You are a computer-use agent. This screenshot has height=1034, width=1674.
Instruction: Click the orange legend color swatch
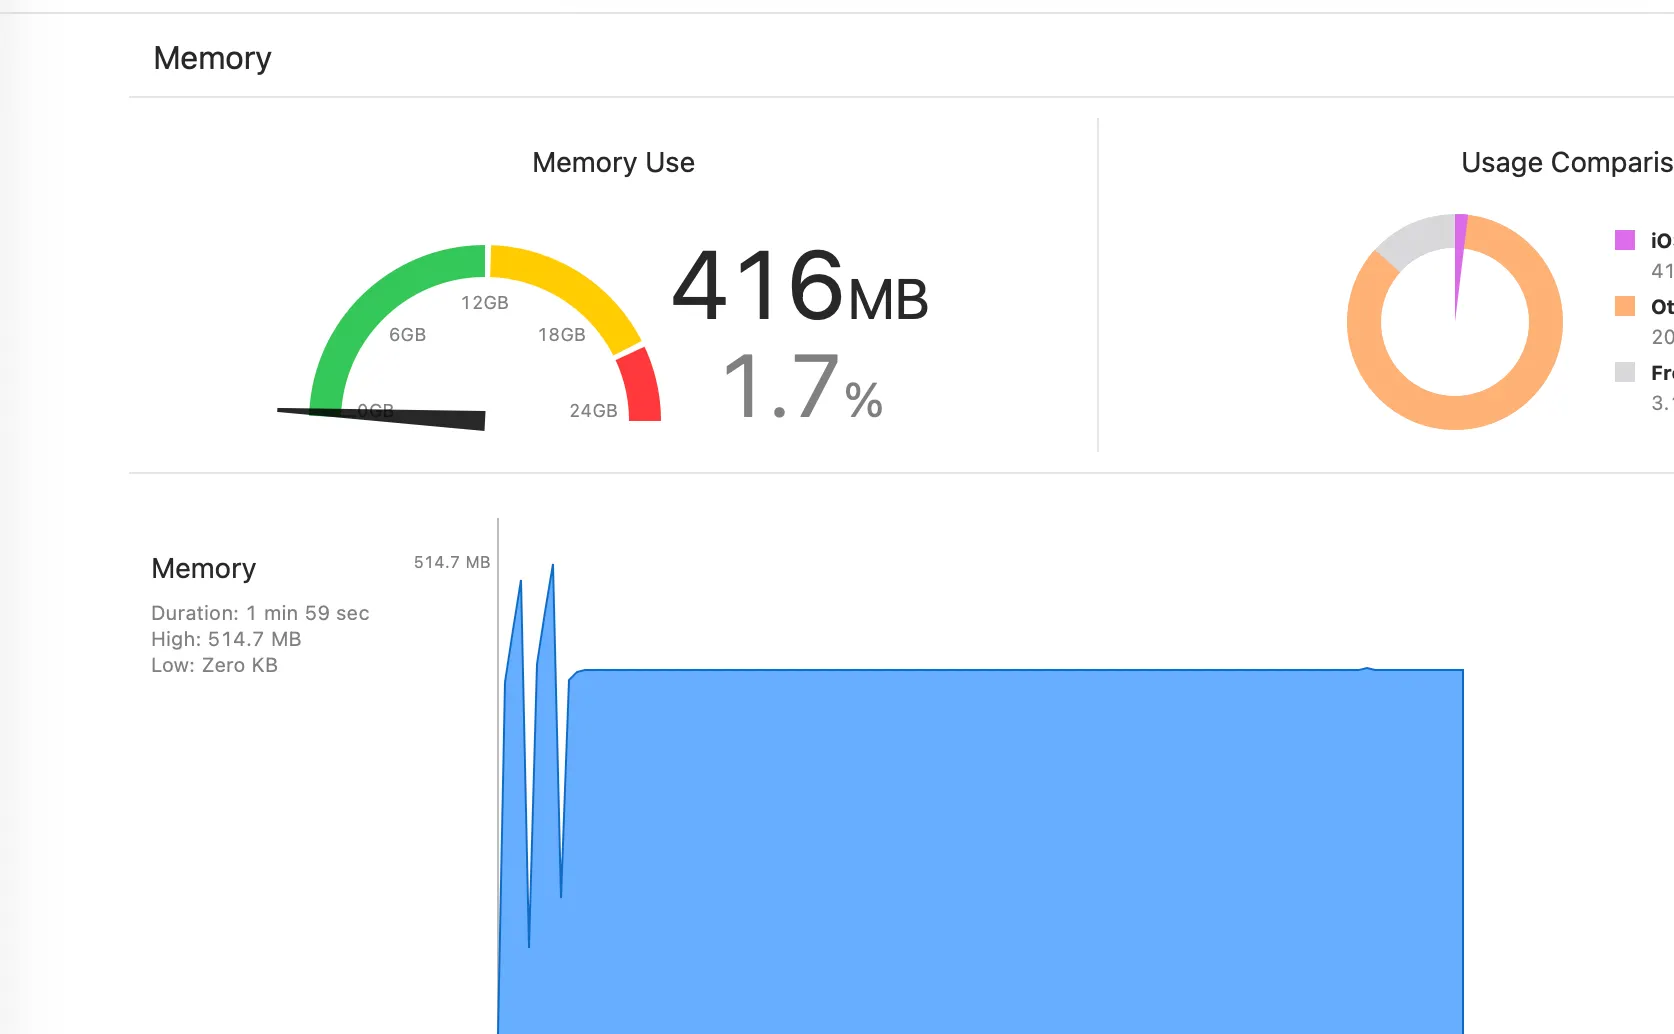point(1625,306)
